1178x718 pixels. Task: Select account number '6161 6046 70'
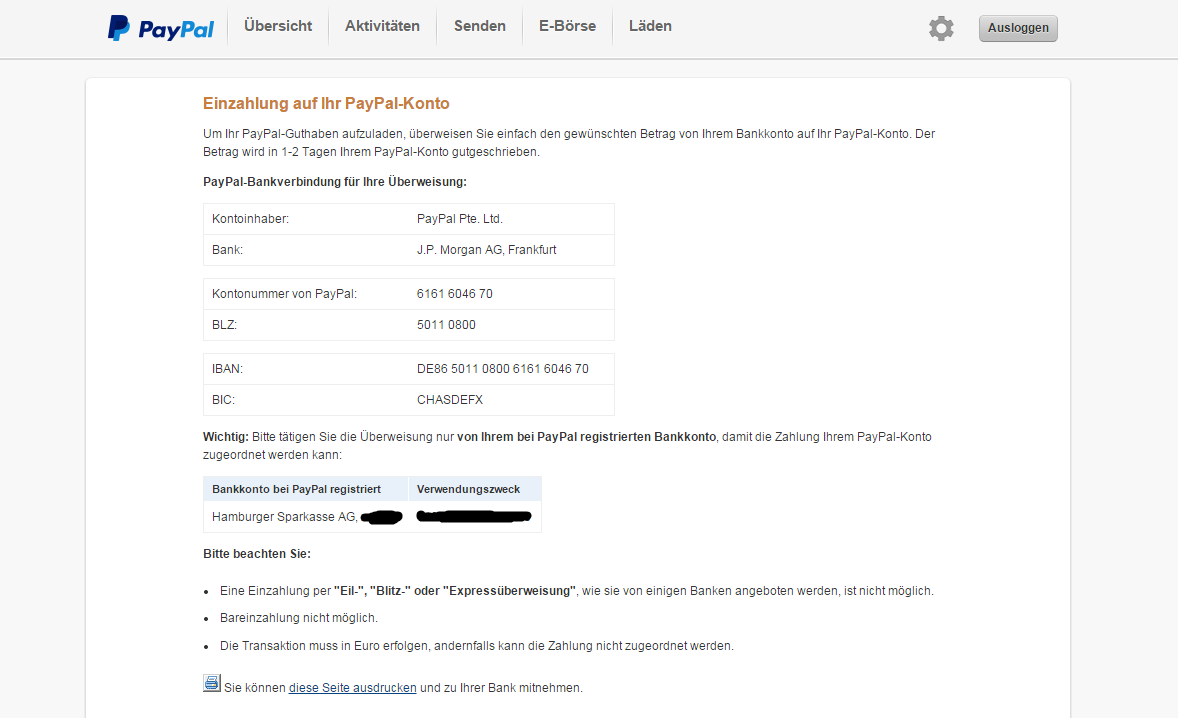(x=455, y=294)
